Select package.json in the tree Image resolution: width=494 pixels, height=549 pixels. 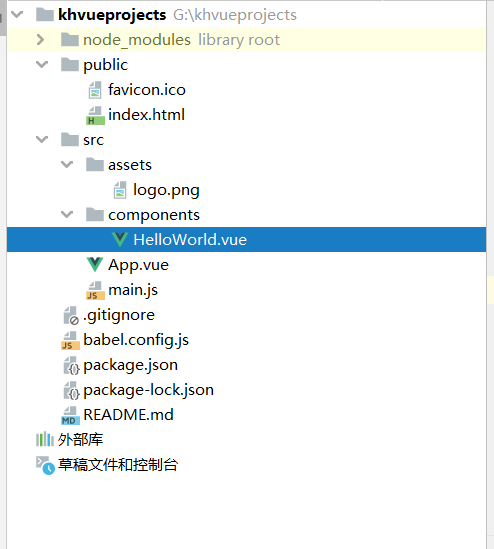[131, 366]
